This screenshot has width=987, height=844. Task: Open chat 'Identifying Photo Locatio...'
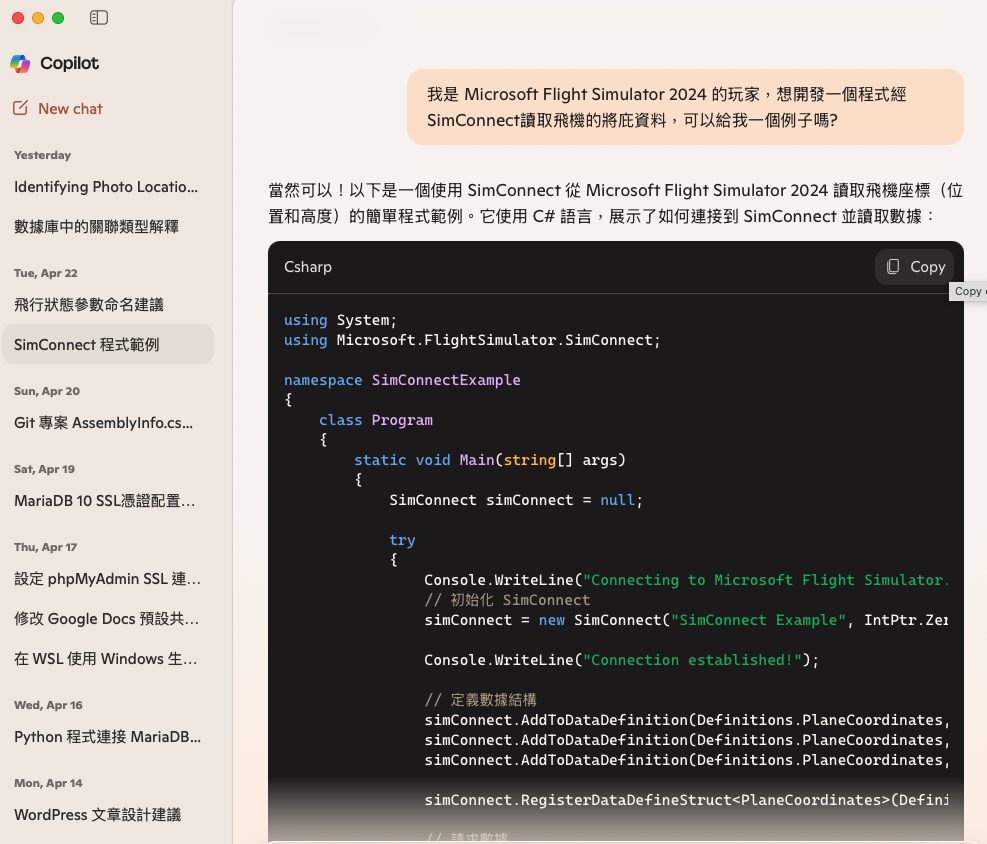coord(108,187)
